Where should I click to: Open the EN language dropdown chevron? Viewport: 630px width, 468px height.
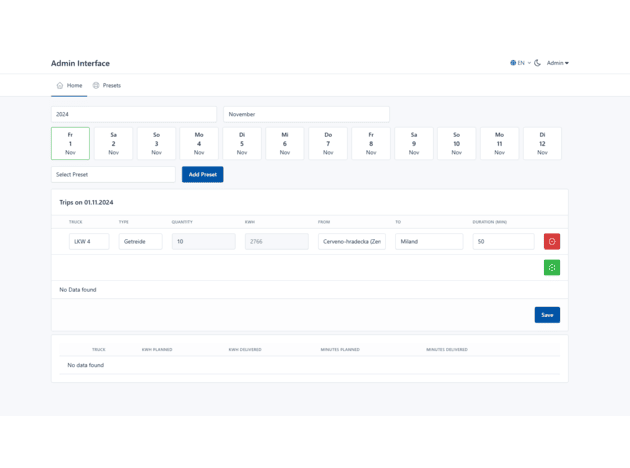point(529,63)
